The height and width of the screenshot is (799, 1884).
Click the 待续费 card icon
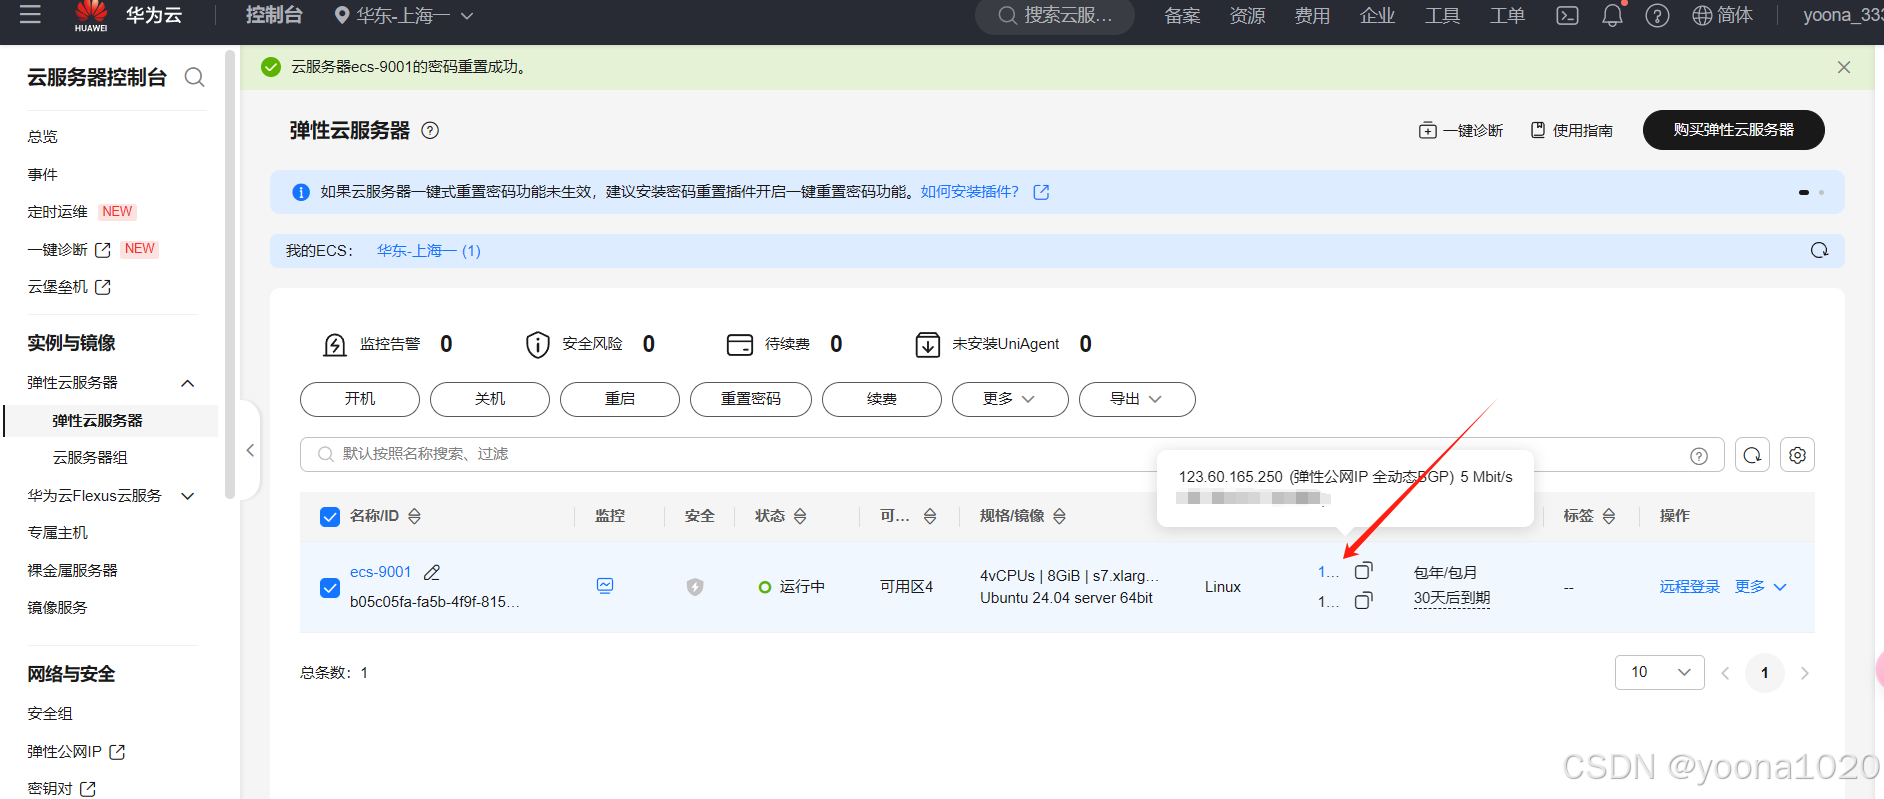(740, 345)
